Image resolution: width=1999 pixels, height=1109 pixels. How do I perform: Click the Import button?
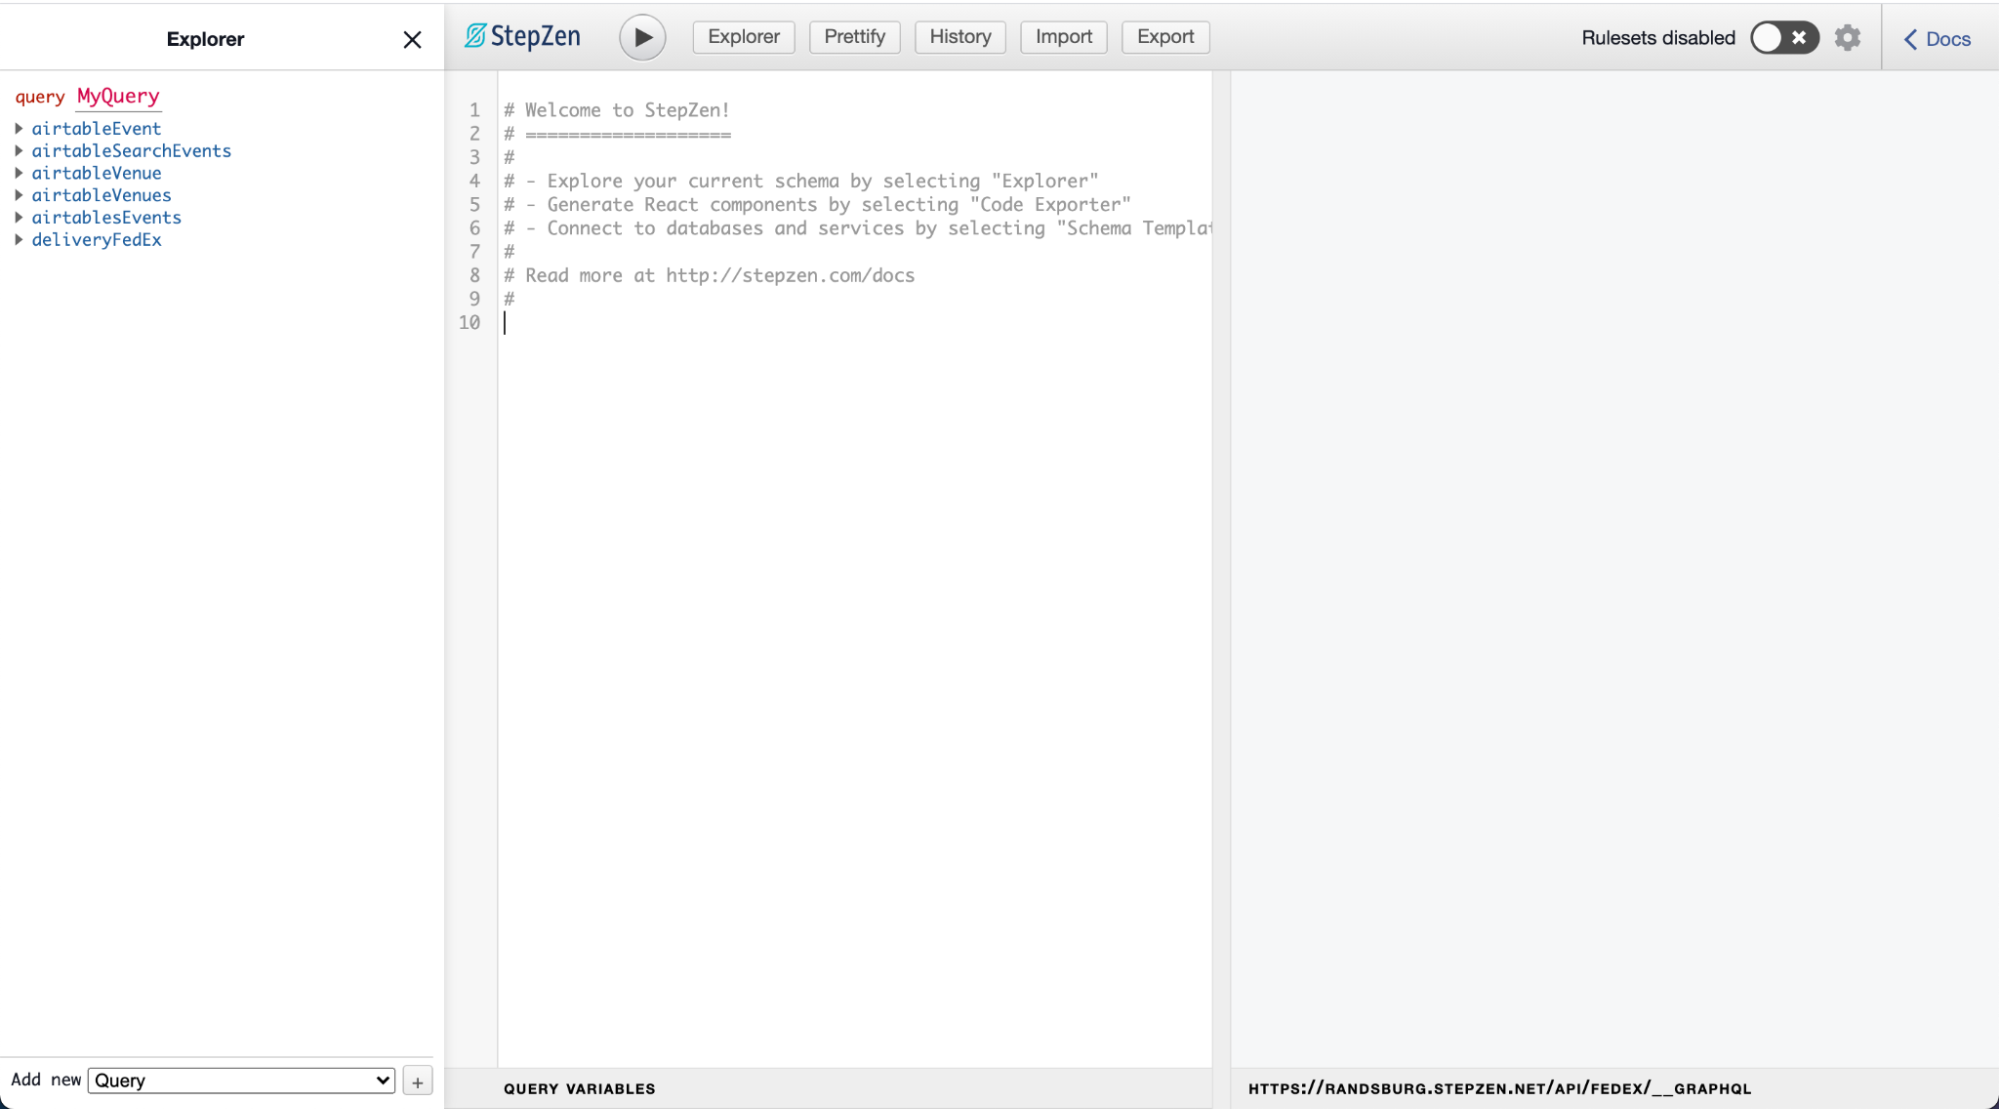click(x=1063, y=37)
